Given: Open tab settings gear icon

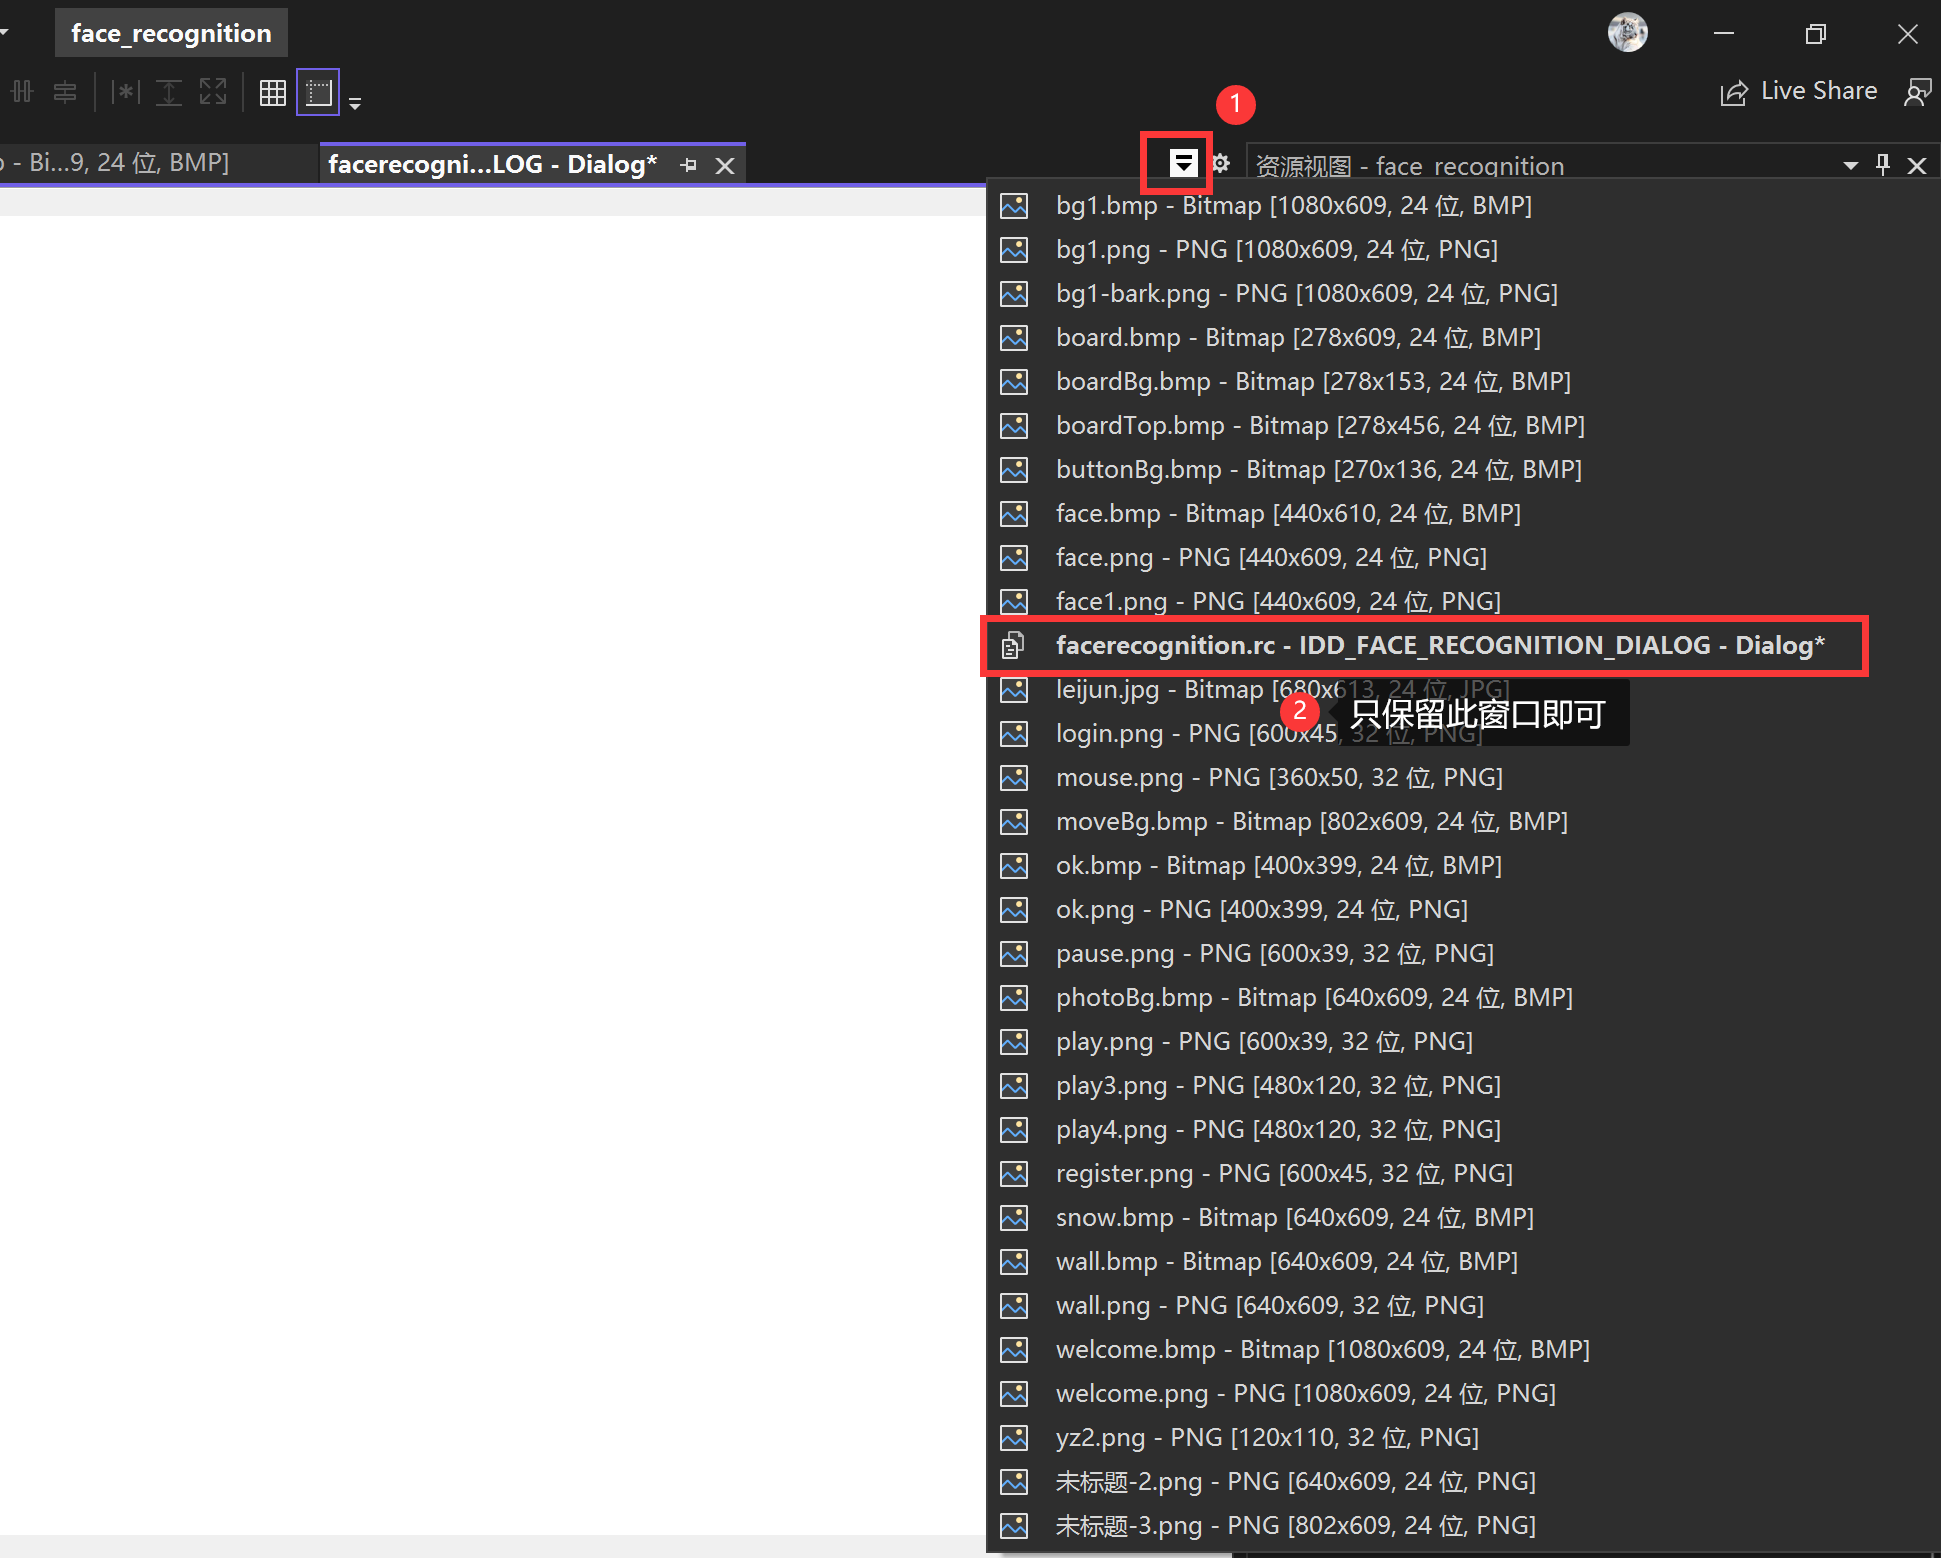Looking at the screenshot, I should click(x=1221, y=163).
